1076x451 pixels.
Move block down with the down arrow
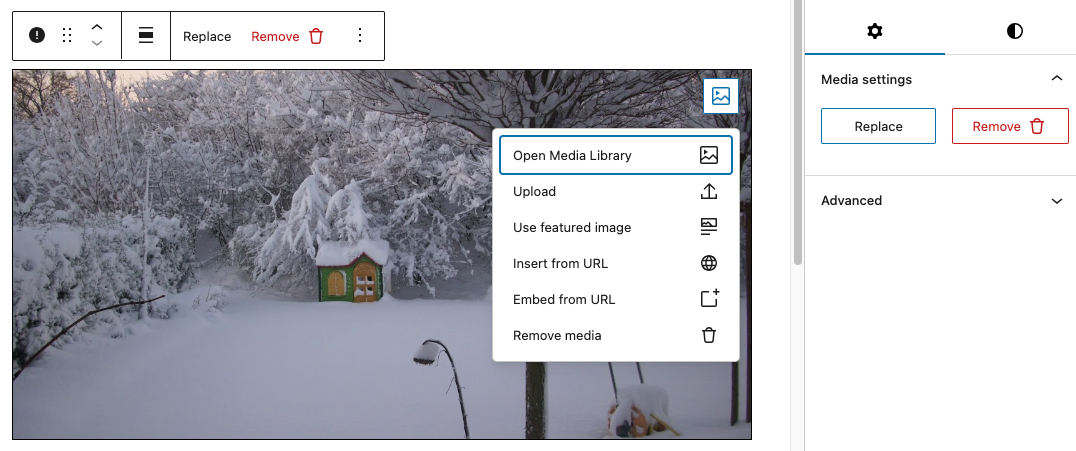[x=97, y=44]
